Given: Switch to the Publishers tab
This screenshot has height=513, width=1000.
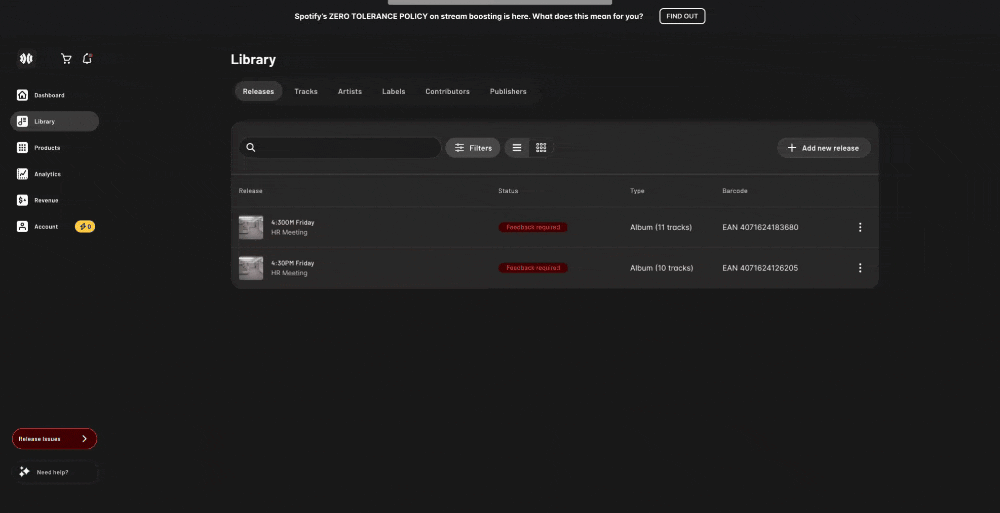Looking at the screenshot, I should (x=508, y=91).
